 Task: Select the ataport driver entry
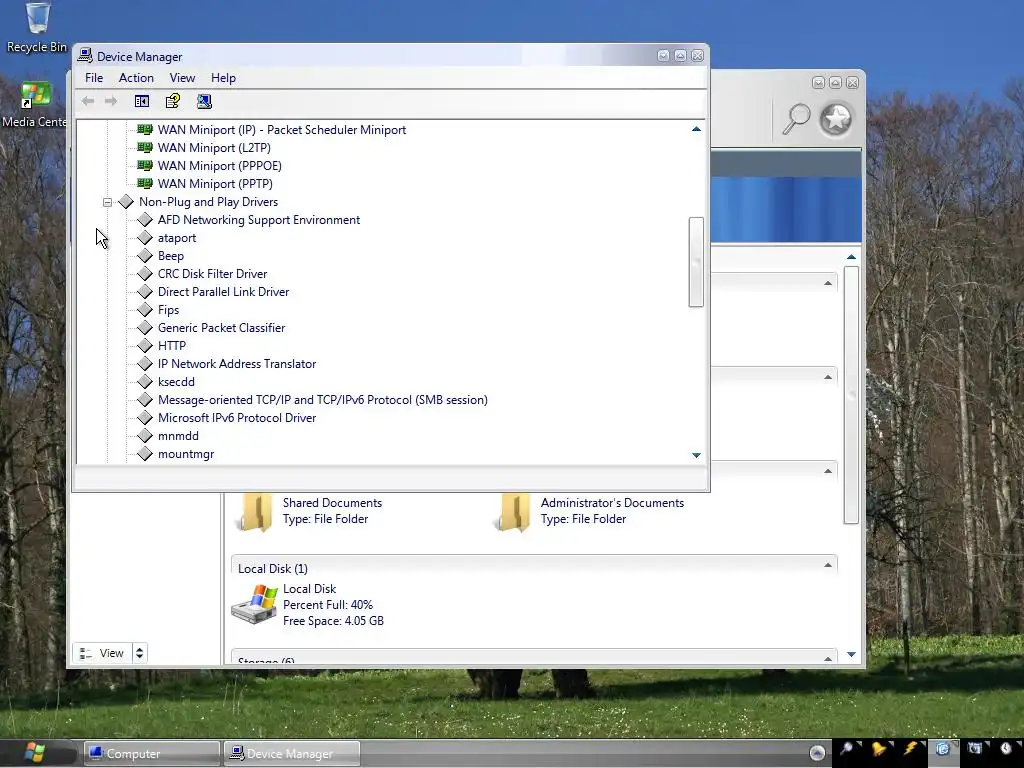tap(177, 238)
